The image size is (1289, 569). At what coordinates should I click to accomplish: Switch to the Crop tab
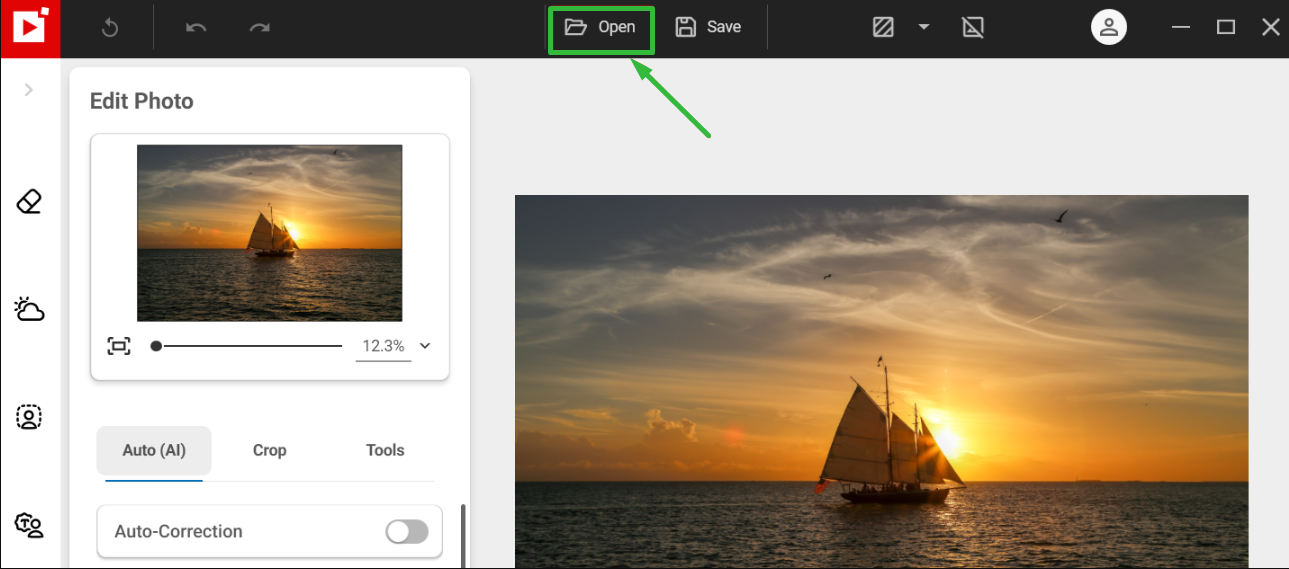click(269, 450)
